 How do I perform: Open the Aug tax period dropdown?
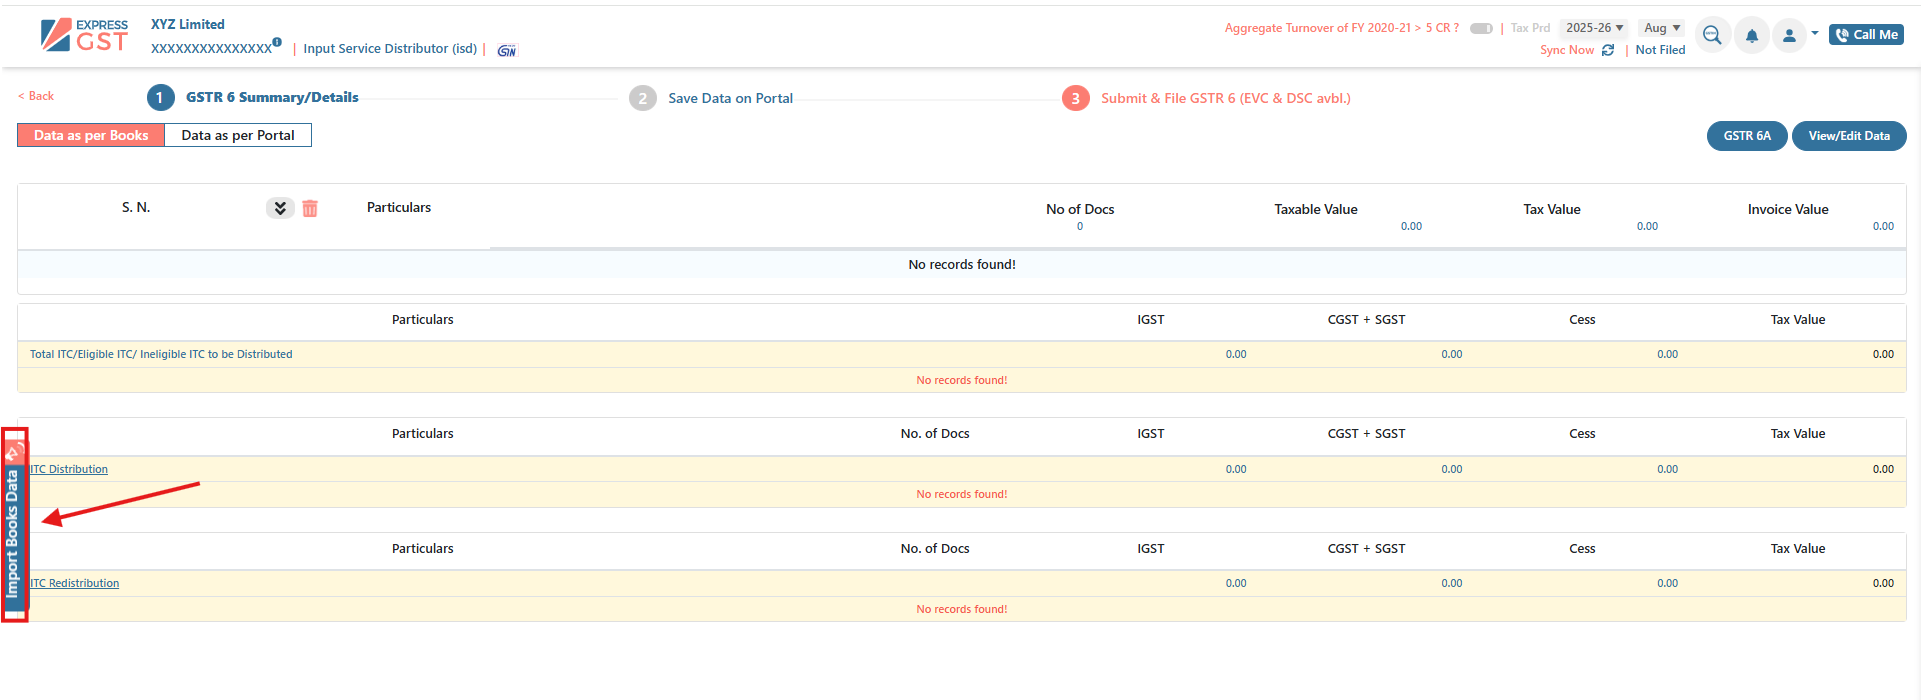[1662, 28]
